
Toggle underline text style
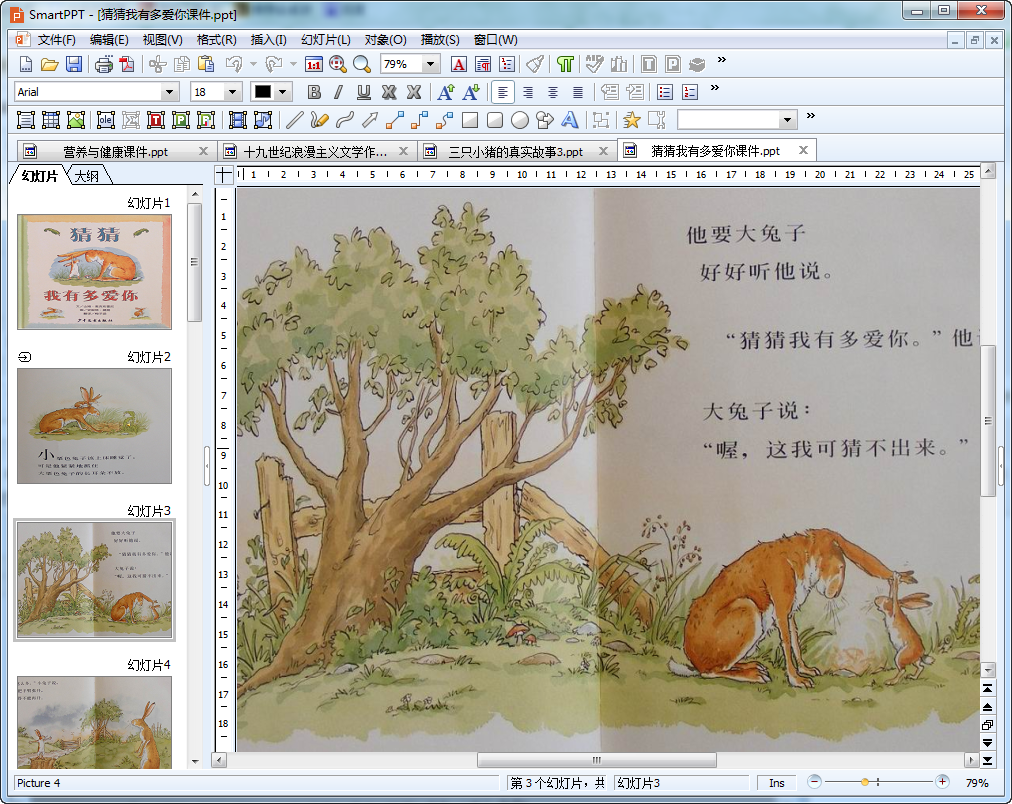click(363, 92)
